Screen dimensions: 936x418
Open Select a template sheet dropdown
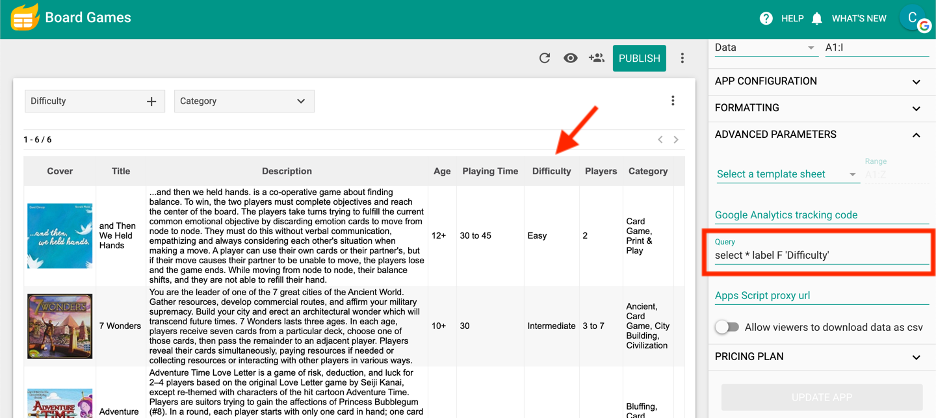point(787,174)
